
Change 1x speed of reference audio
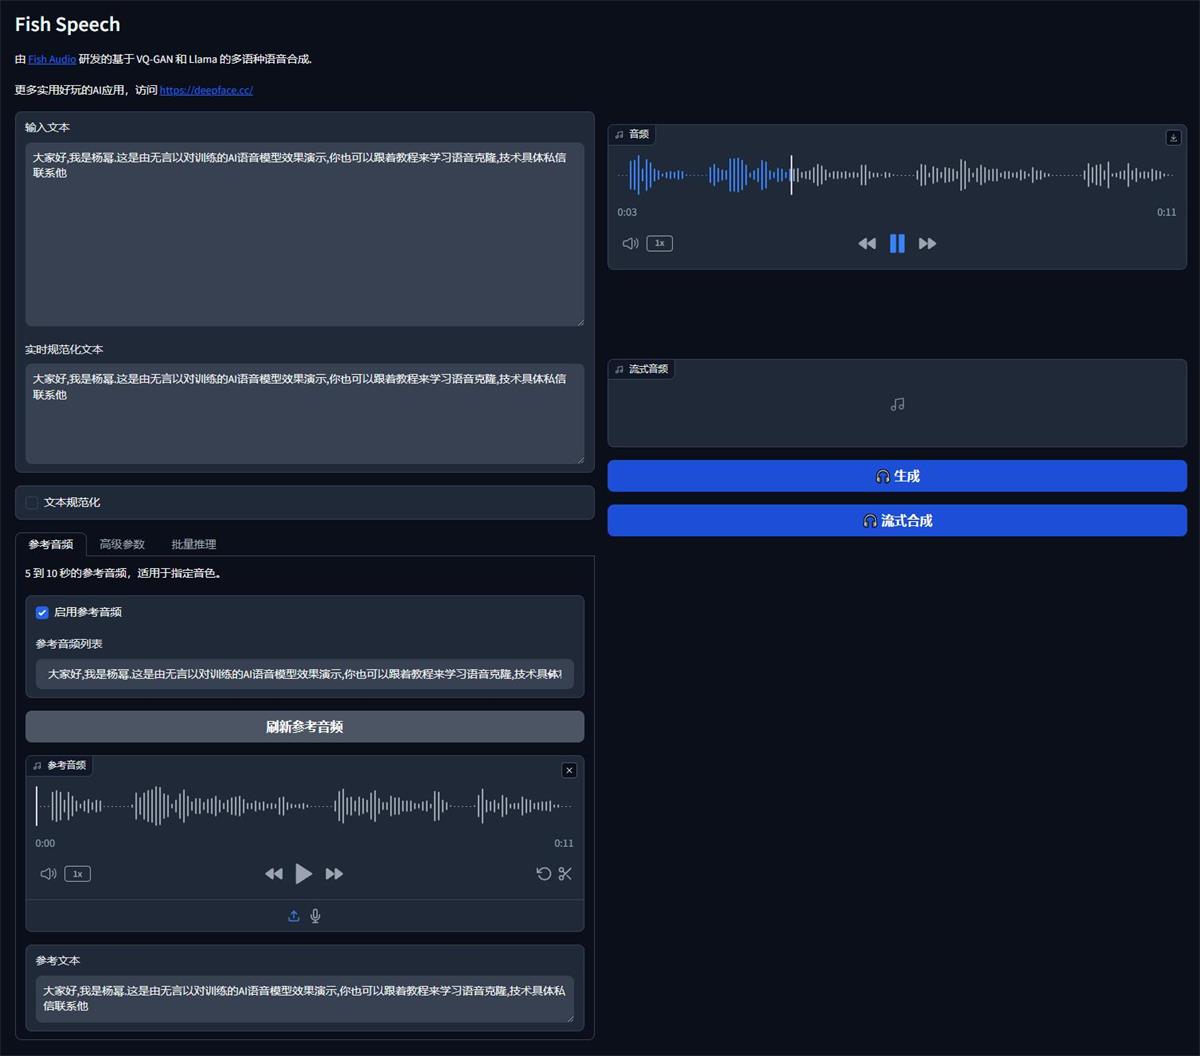(x=77, y=874)
